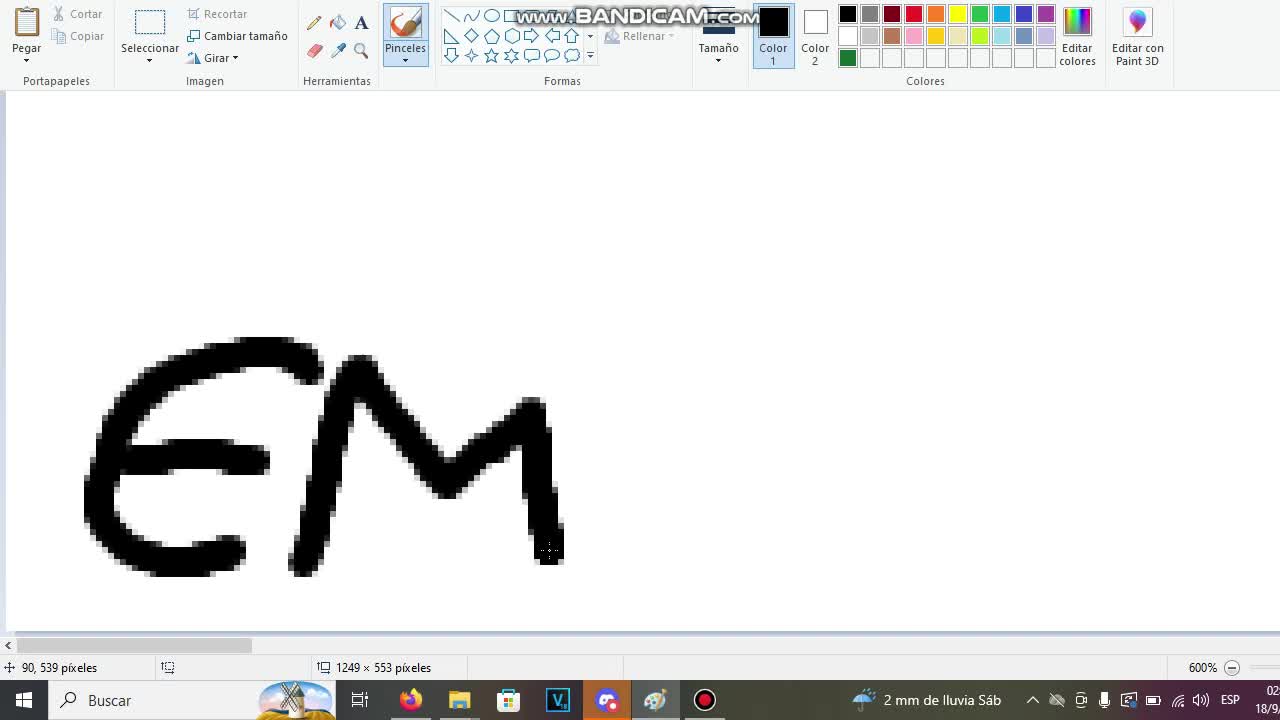Image resolution: width=1280 pixels, height=720 pixels.
Task: Choose the oval callout shape
Action: [x=551, y=56]
